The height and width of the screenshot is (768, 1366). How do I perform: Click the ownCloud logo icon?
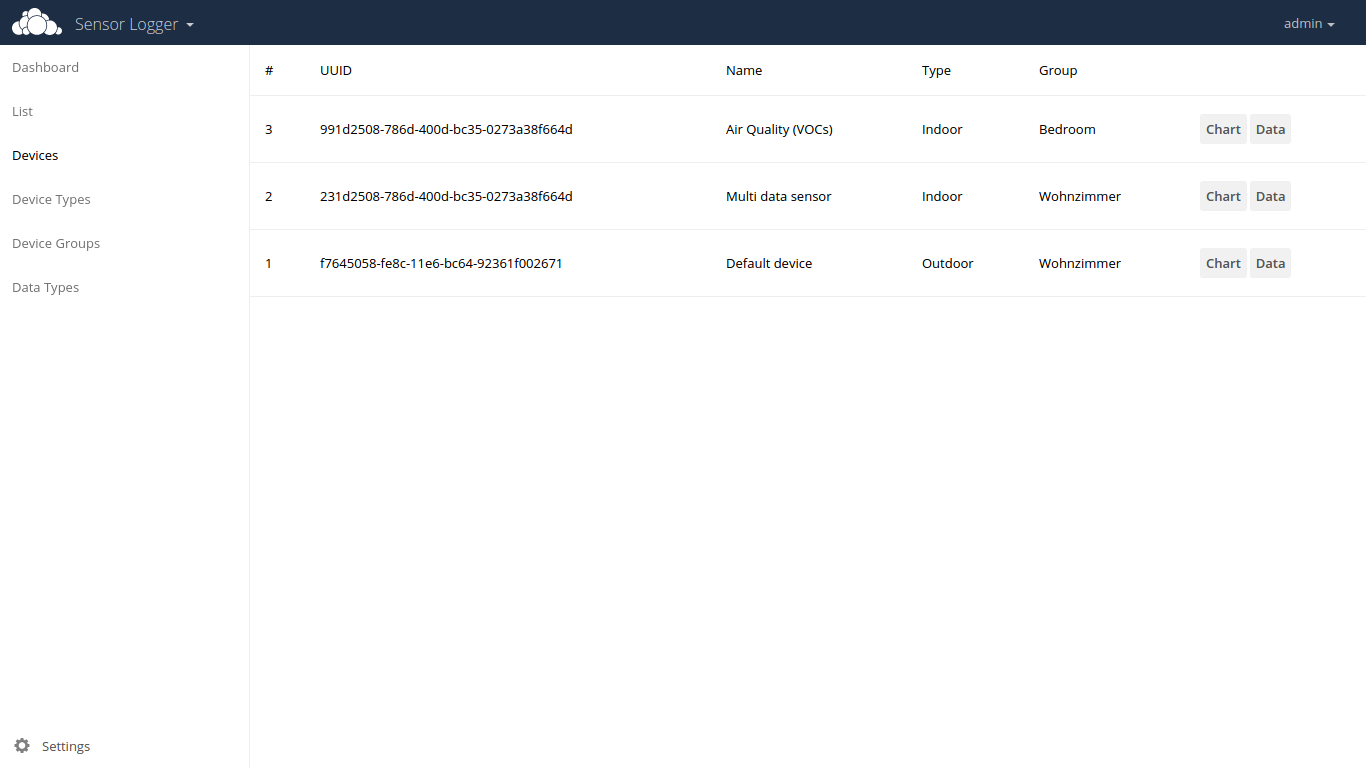click(37, 23)
